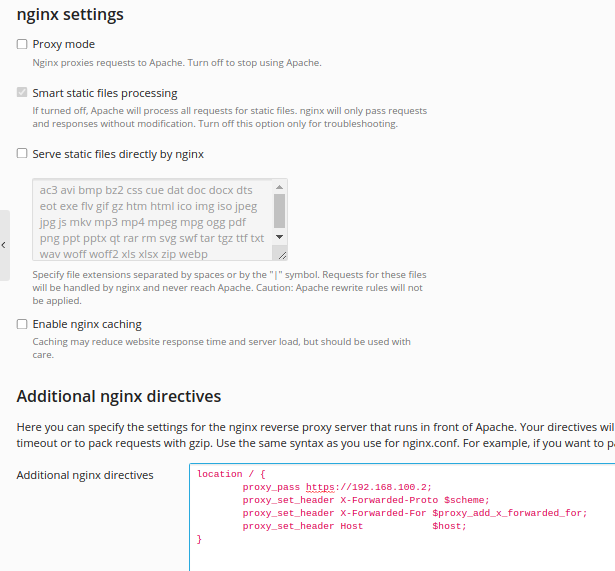This screenshot has width=615, height=571.
Task: Click the file extensions textarea resize grip
Action: click(x=282, y=255)
